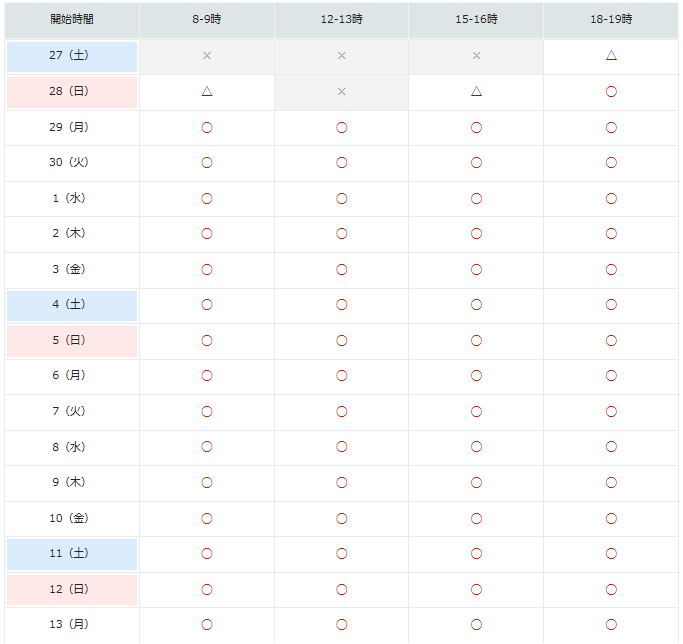Choose the circle for 28 (日) at 18-19時
The width and height of the screenshot is (683, 644).
click(x=611, y=92)
